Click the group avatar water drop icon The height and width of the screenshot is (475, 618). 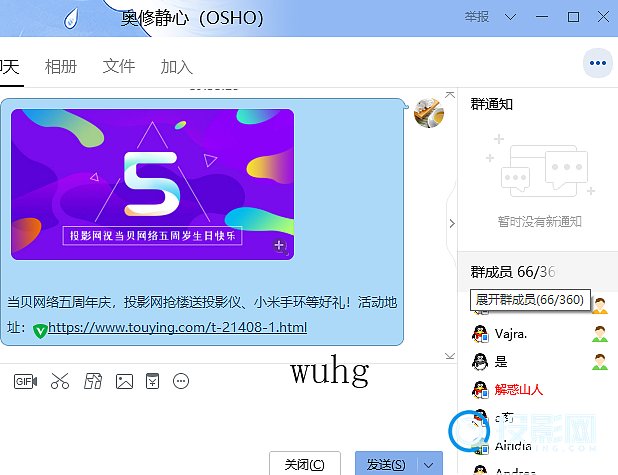coord(71,19)
